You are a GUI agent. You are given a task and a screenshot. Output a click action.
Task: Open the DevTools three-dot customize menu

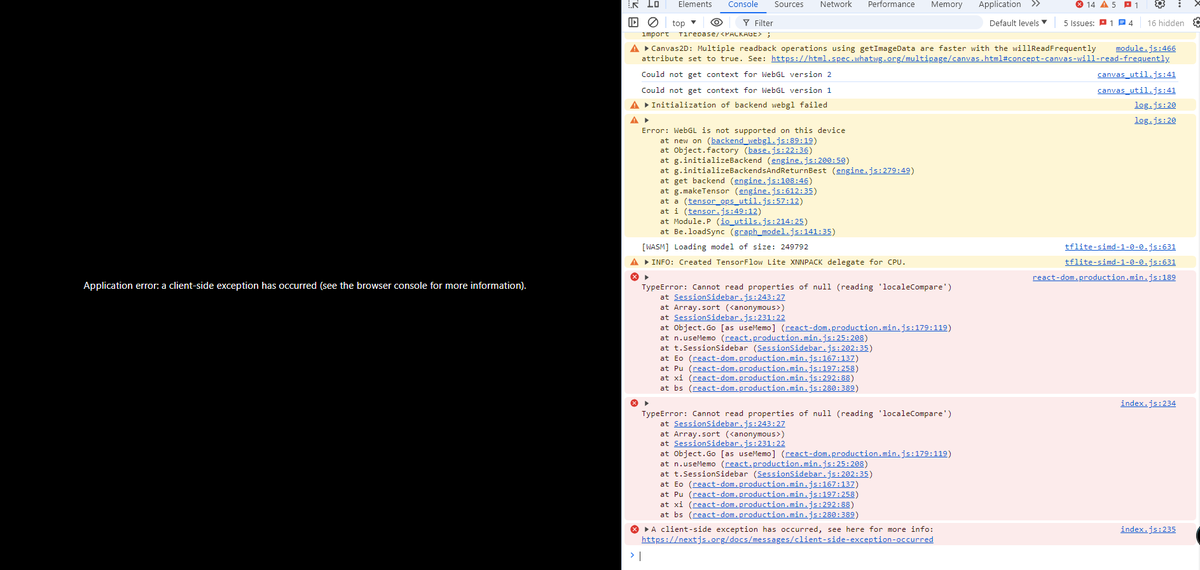(1181, 5)
